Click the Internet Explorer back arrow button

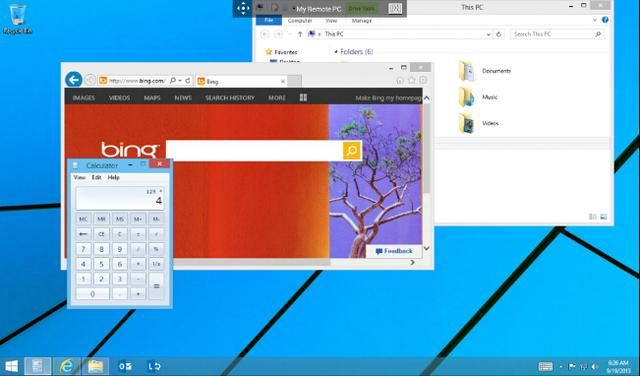pos(73,80)
